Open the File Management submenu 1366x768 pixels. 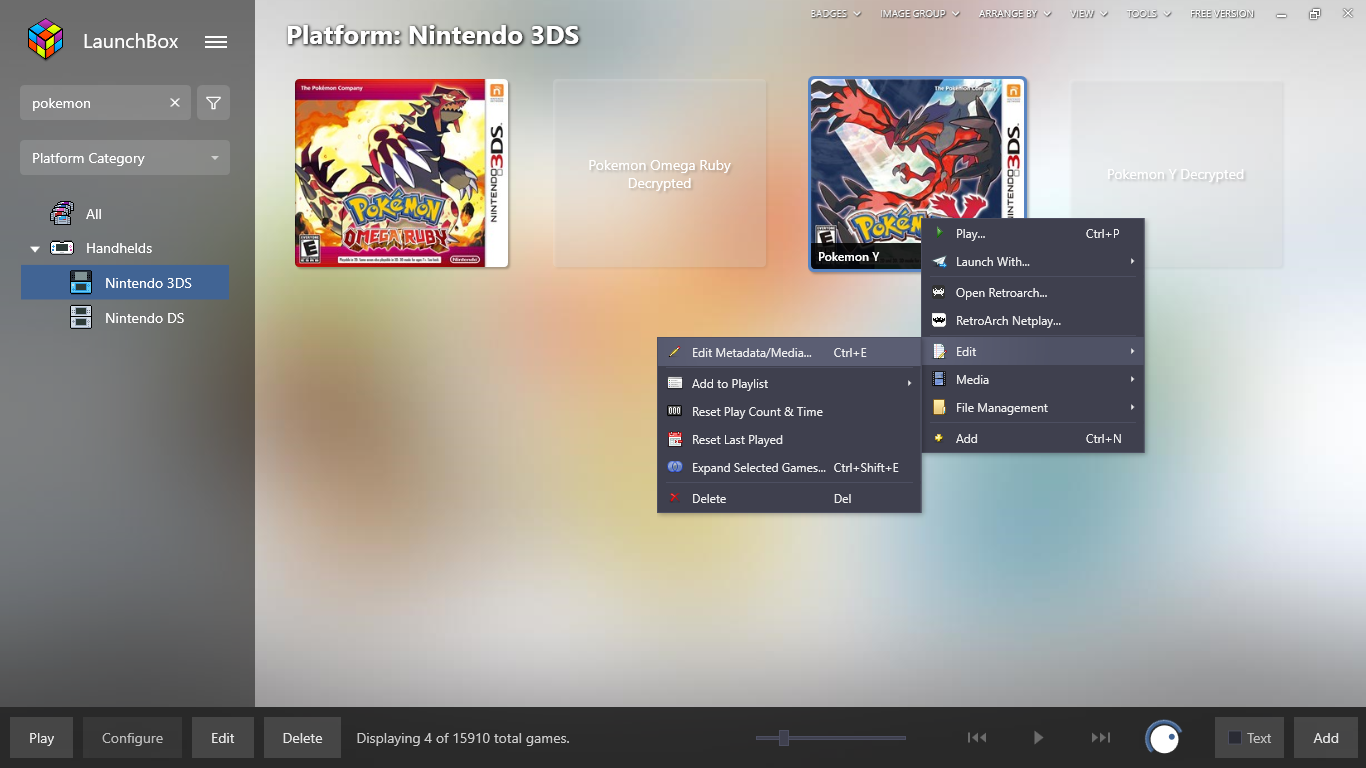pos(1033,407)
